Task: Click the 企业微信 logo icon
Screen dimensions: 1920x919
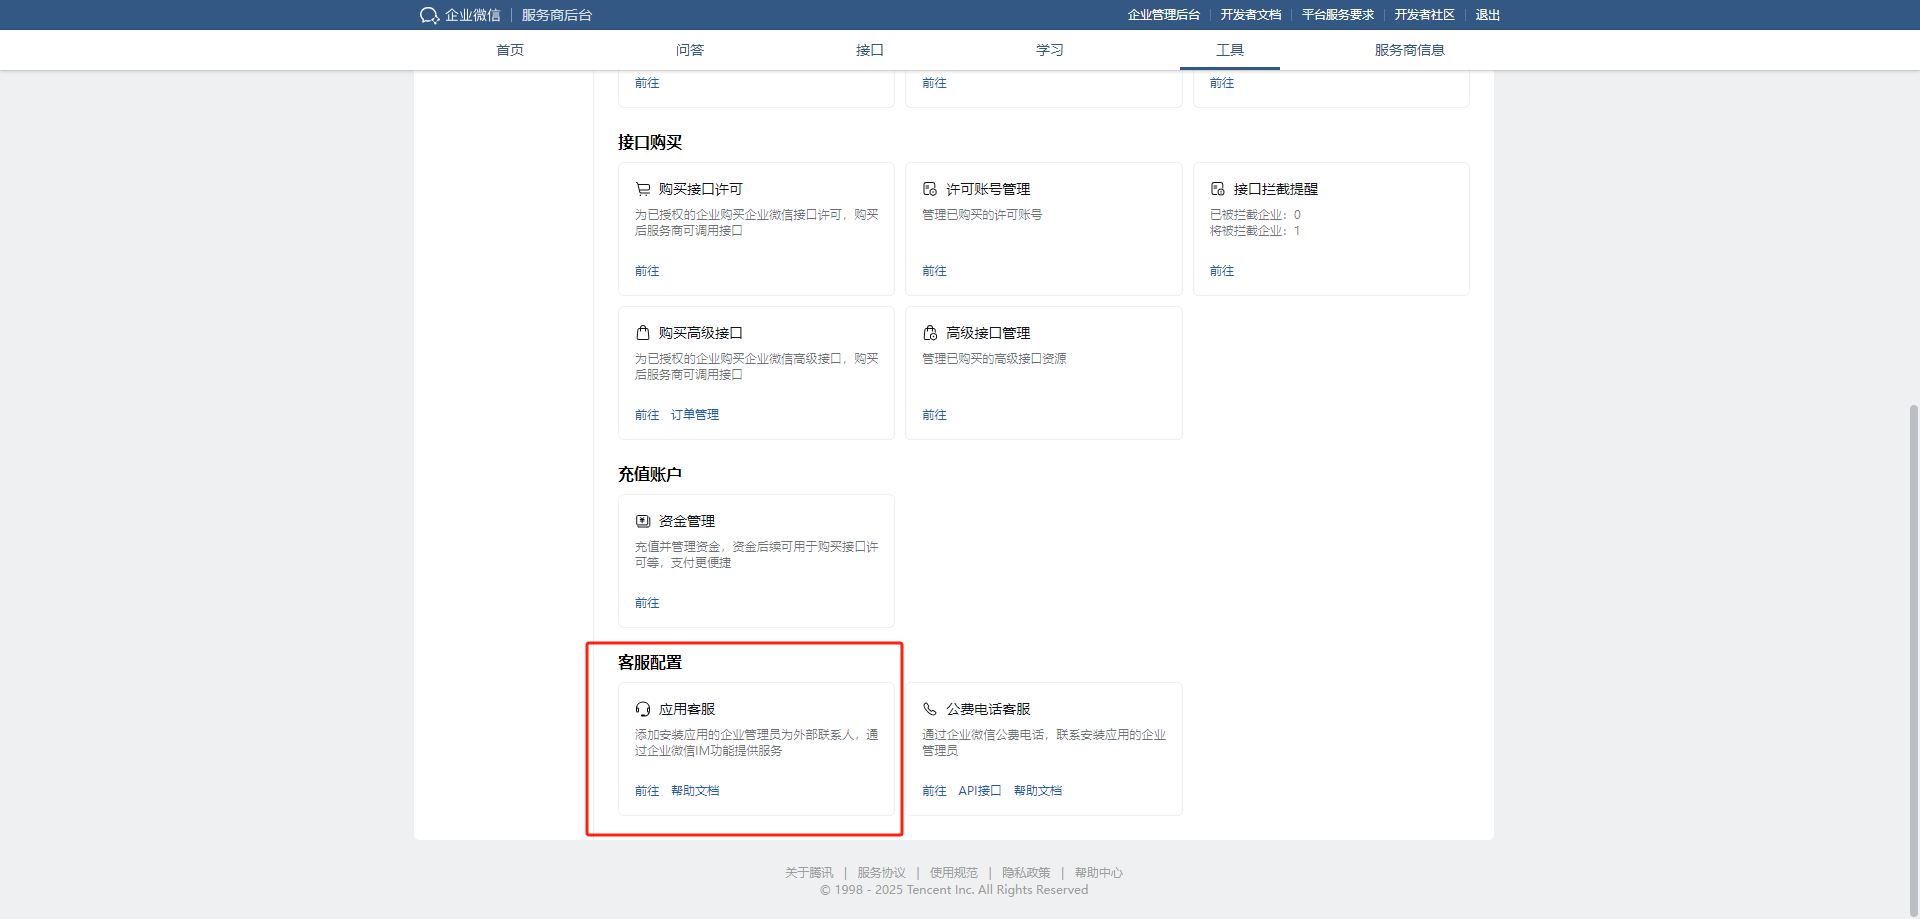Action: point(429,15)
